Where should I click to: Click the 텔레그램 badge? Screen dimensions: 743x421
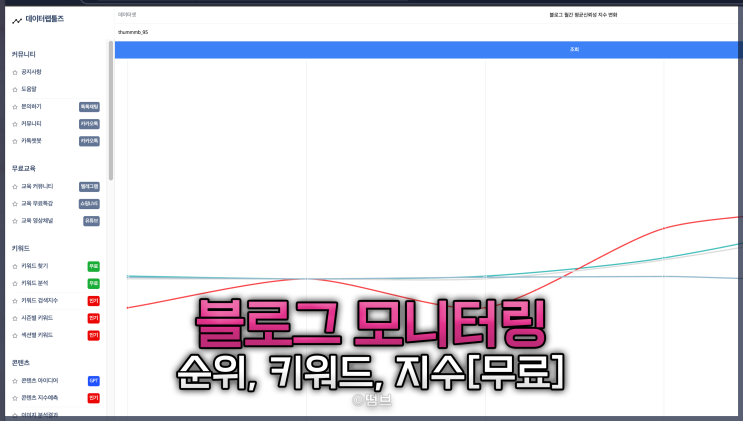tap(89, 187)
